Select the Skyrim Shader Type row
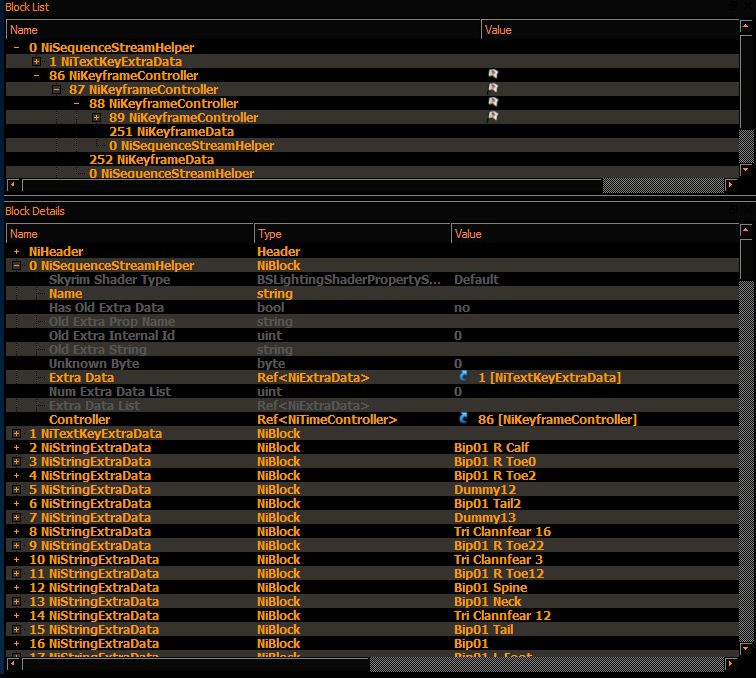This screenshot has height=678, width=756. tap(372, 280)
